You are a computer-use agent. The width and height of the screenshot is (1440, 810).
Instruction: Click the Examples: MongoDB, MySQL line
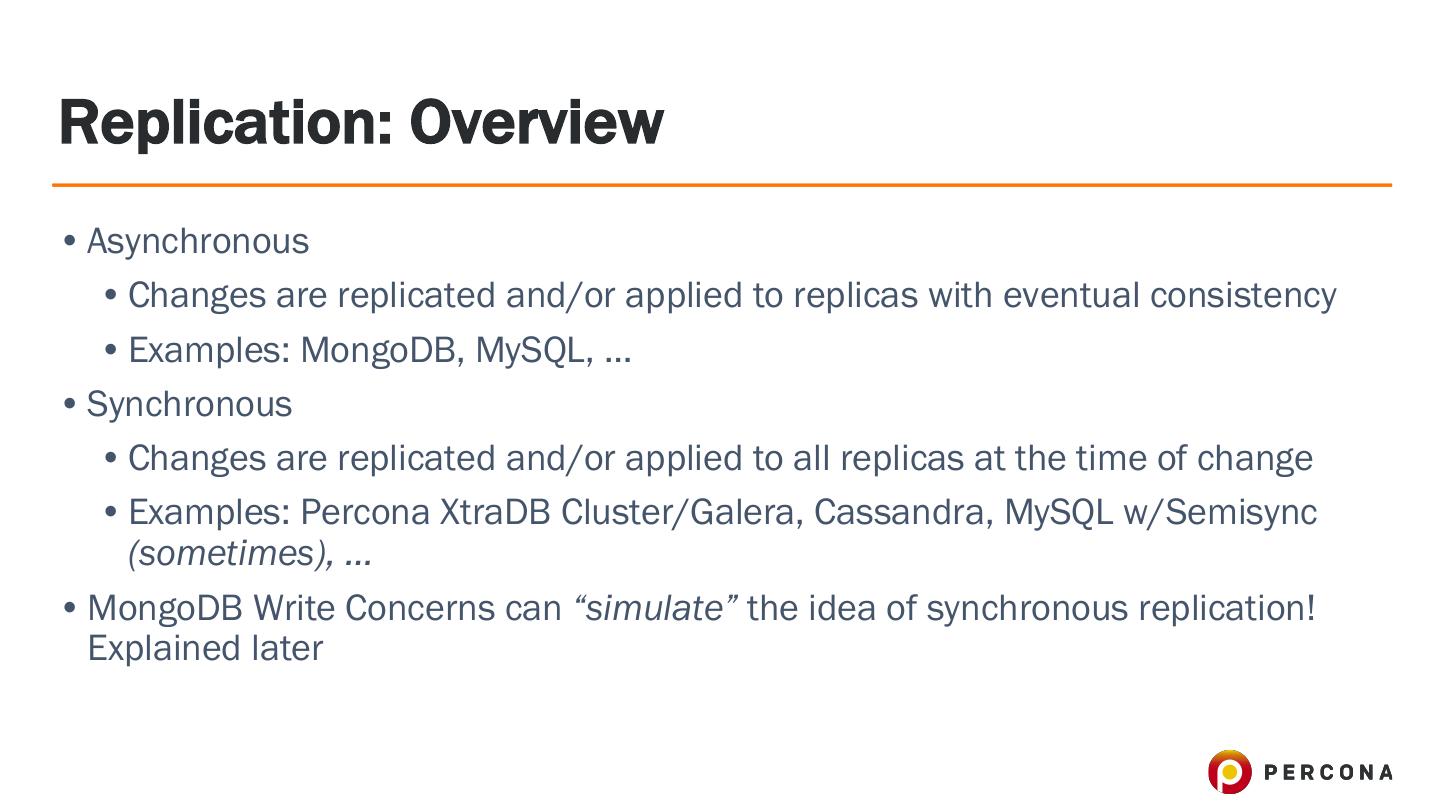[380, 350]
